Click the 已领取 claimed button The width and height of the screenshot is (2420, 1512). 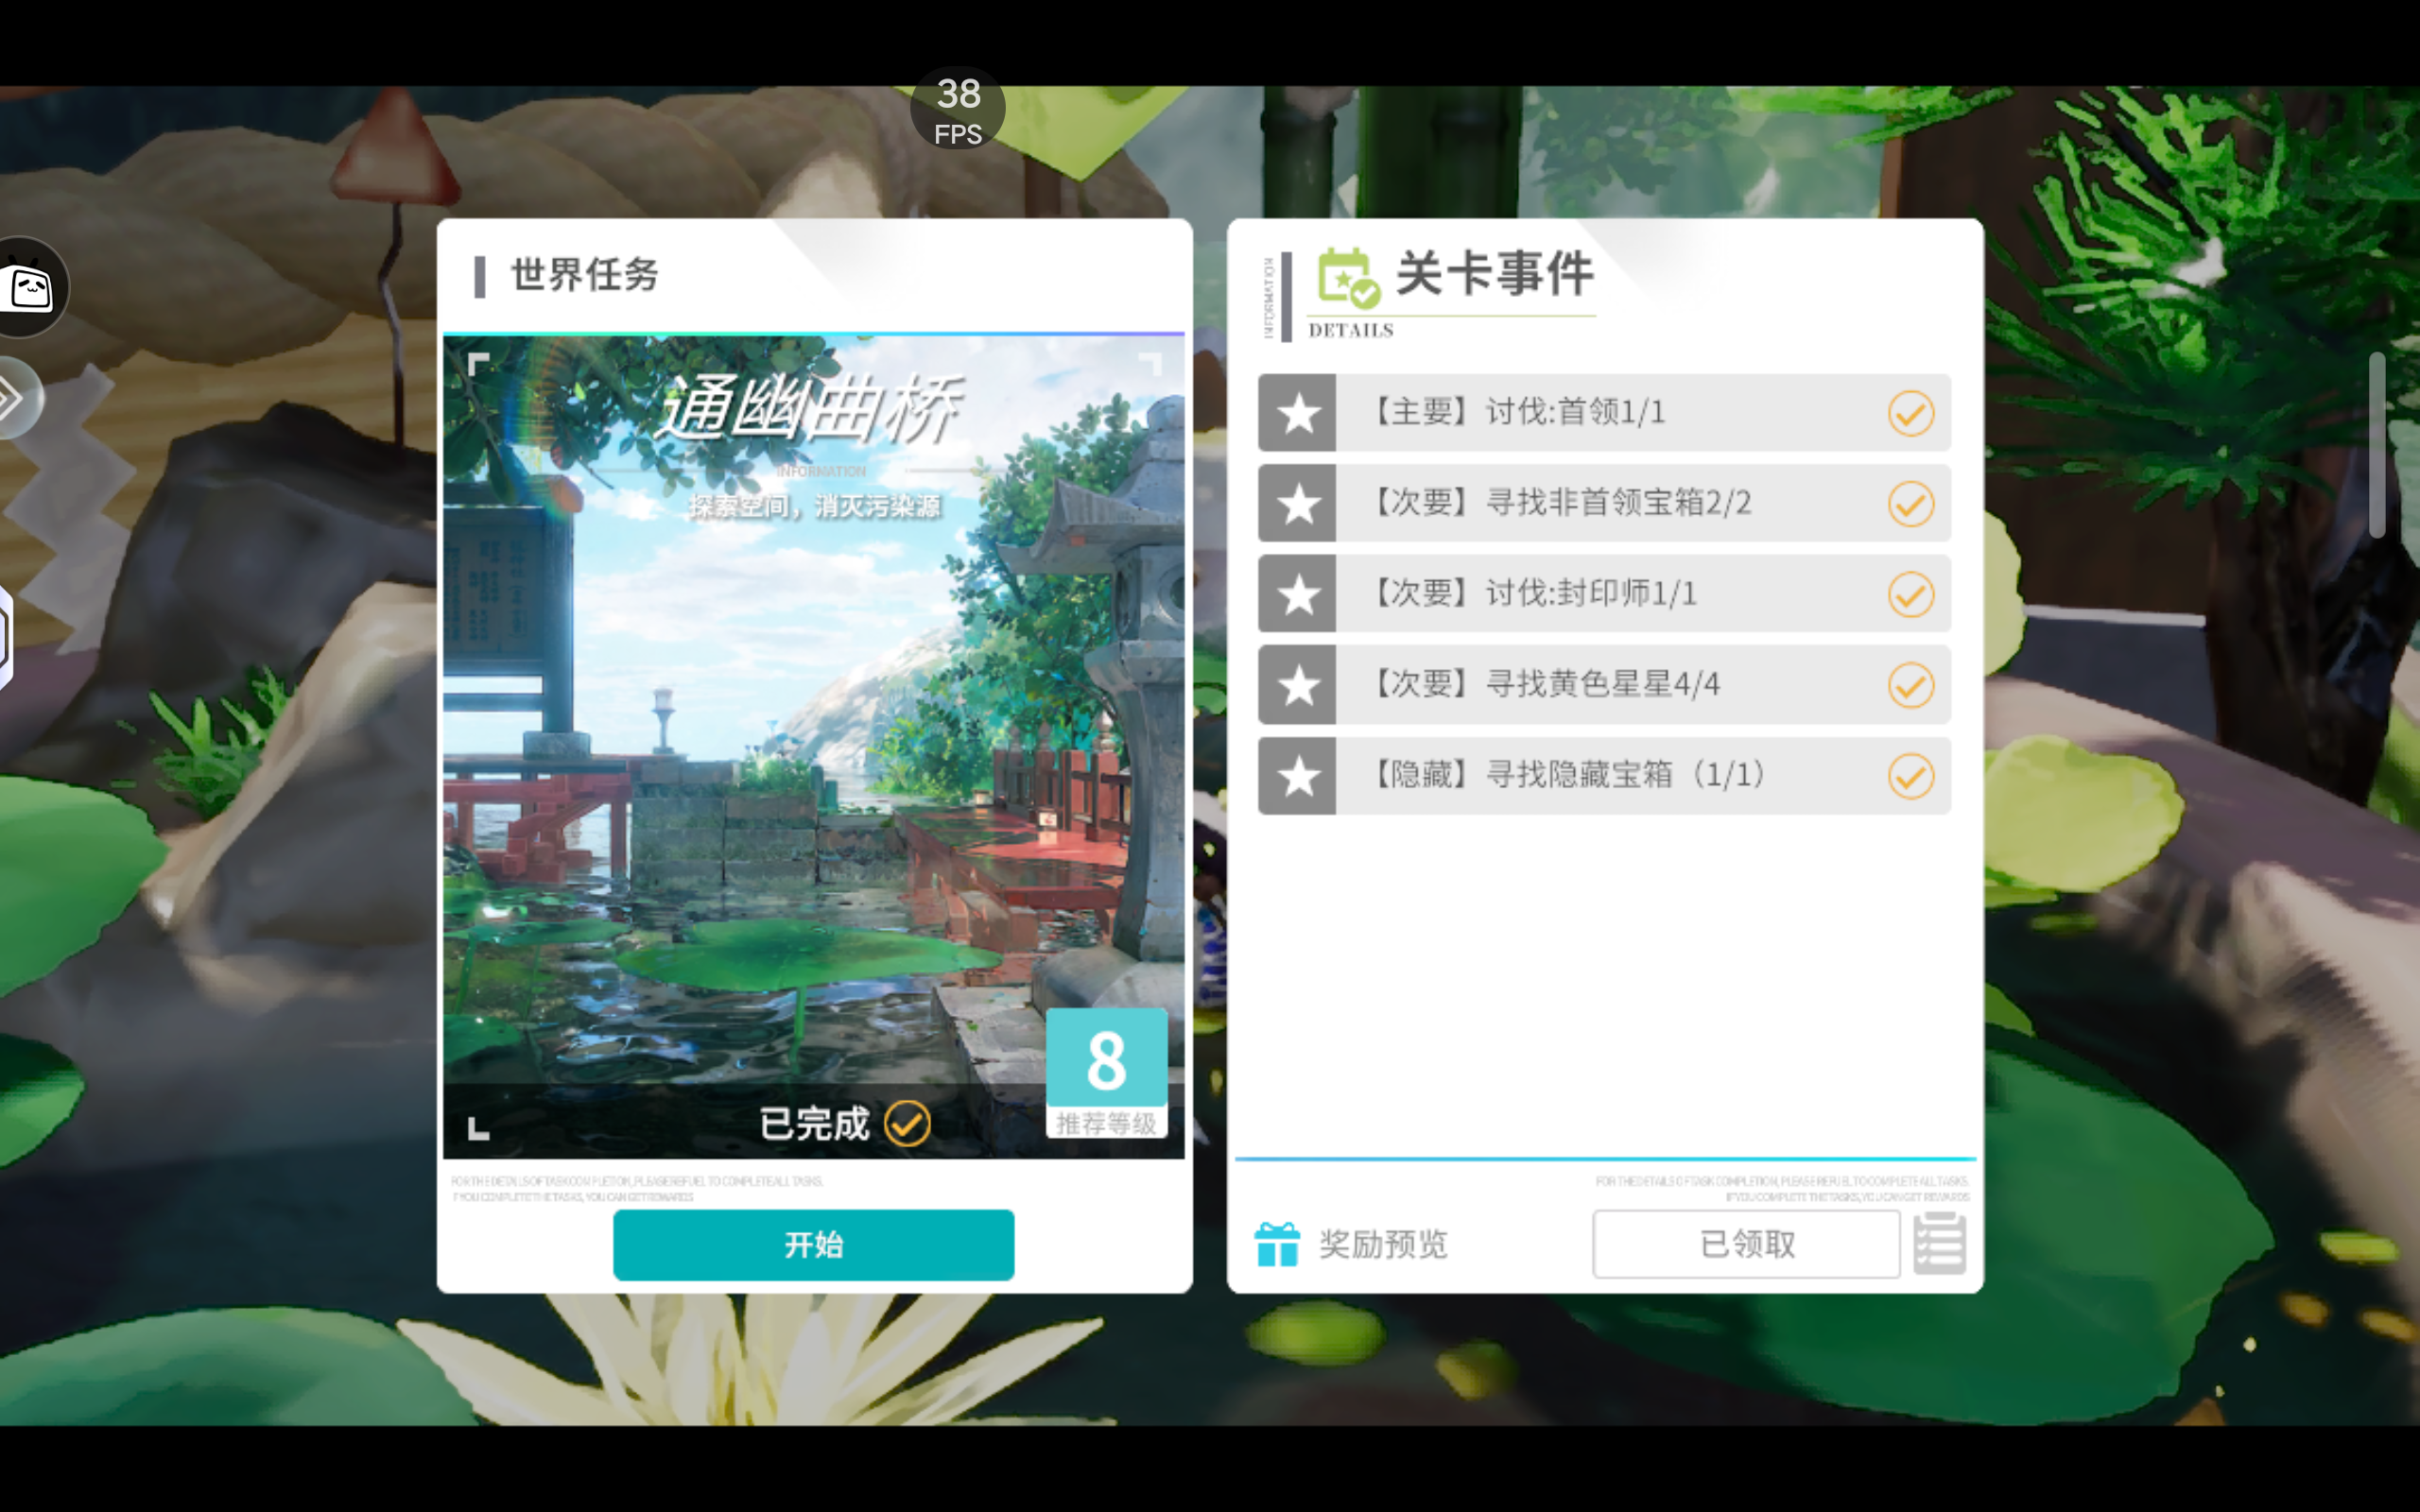coord(1746,1244)
